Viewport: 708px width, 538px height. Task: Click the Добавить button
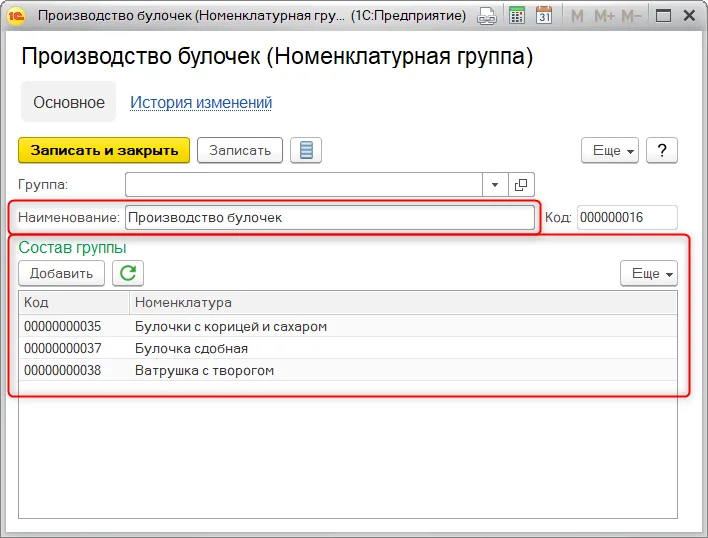pos(61,273)
